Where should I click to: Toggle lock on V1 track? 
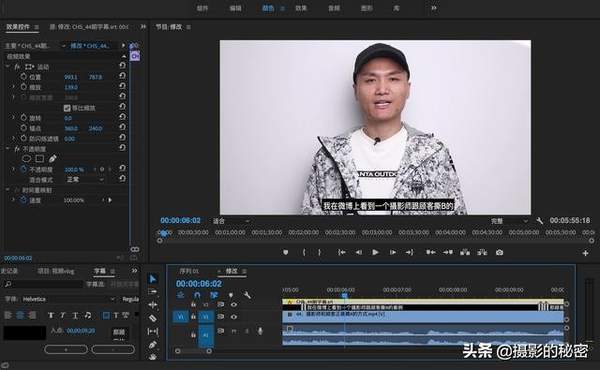point(193,317)
